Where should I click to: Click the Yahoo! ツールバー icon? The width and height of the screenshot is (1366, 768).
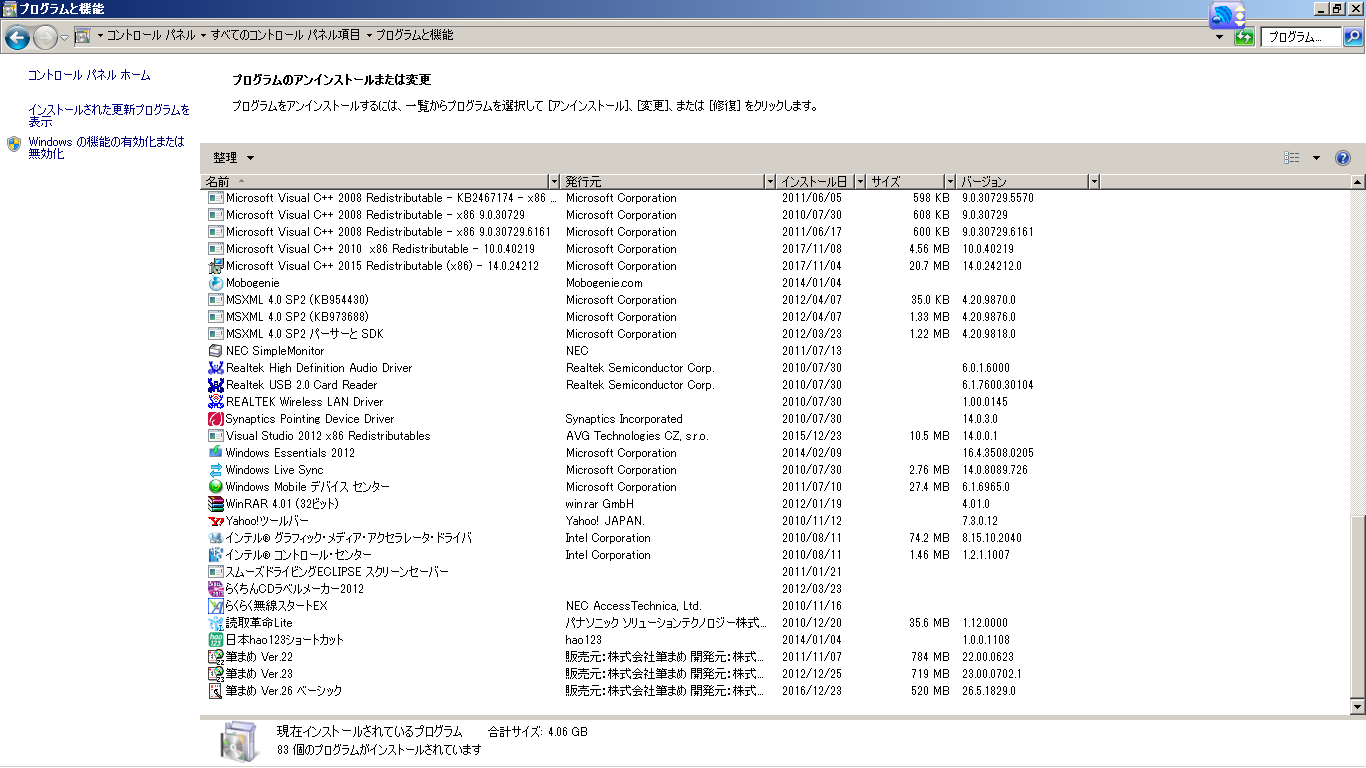click(x=215, y=521)
